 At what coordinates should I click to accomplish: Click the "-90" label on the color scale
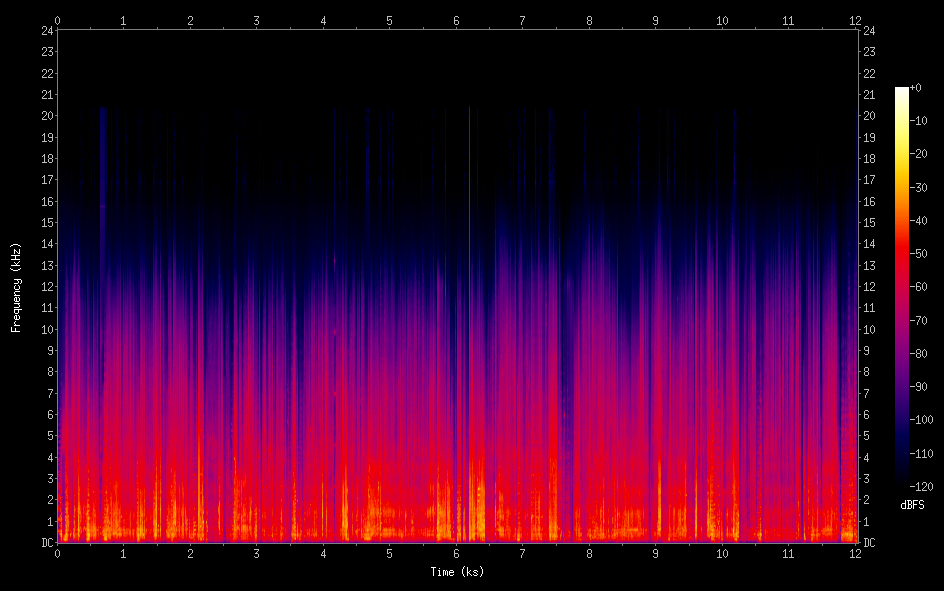(918, 386)
